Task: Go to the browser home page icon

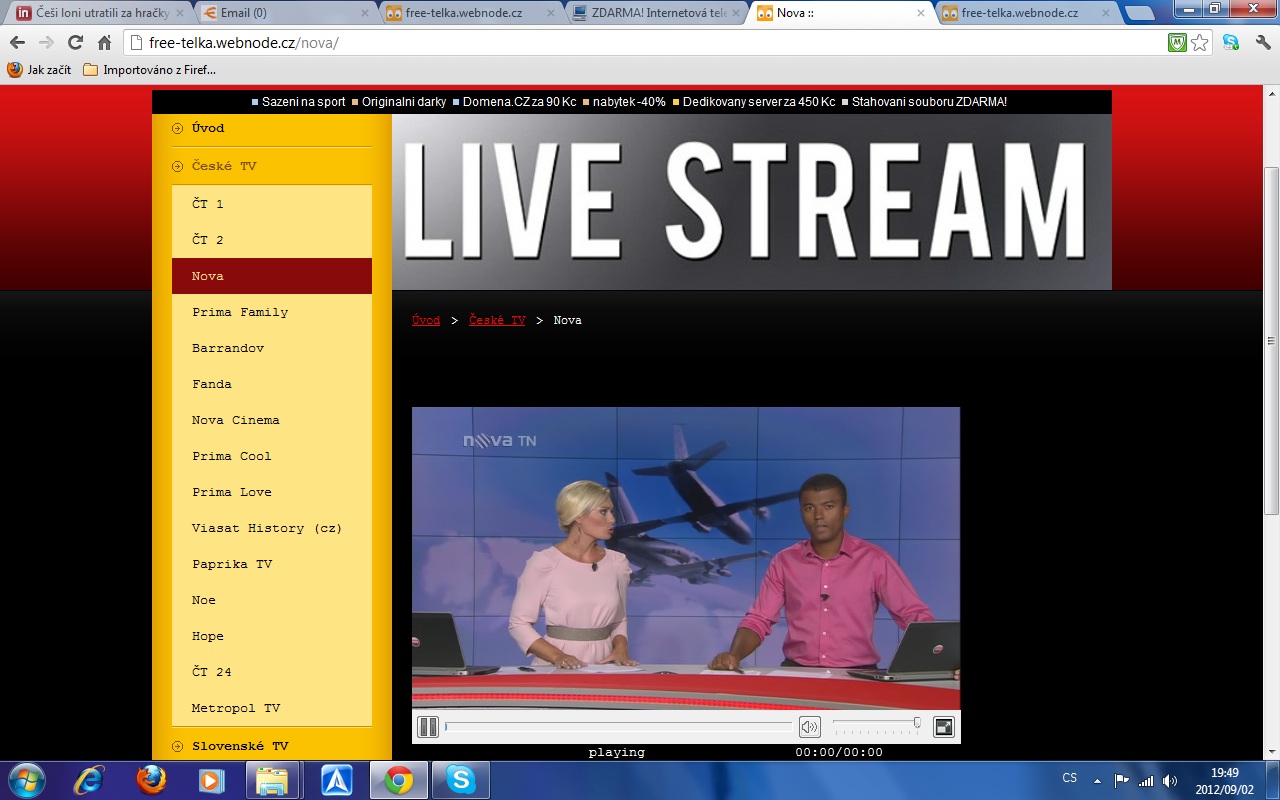Action: [x=104, y=42]
